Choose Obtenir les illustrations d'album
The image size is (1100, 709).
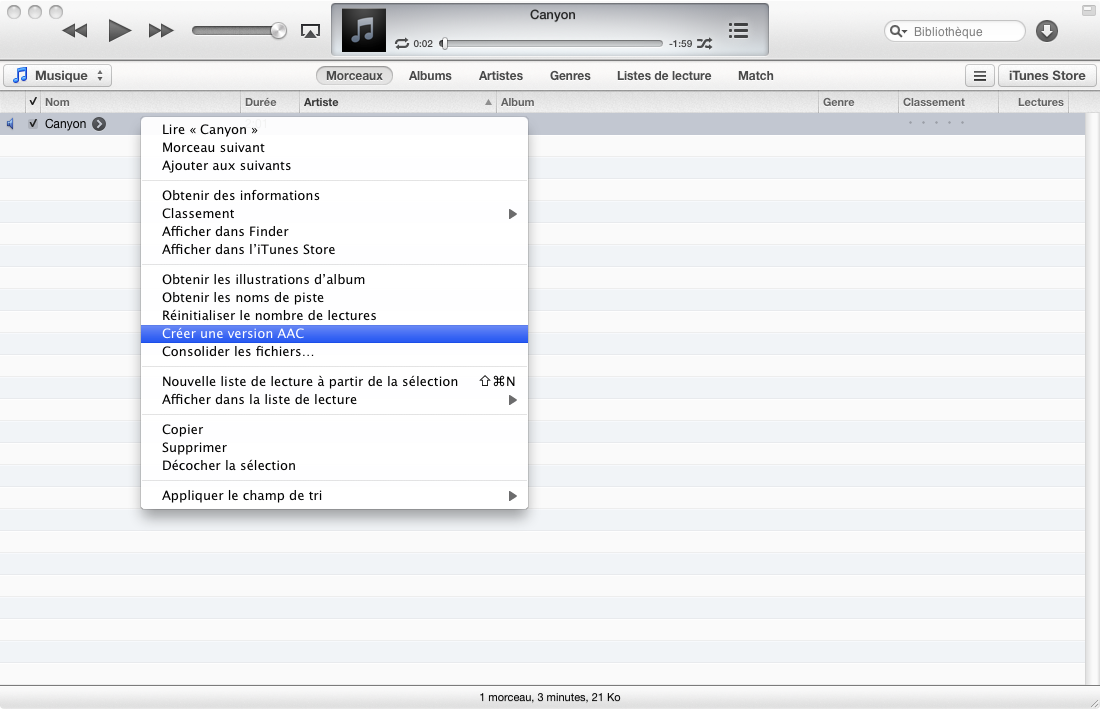334,280
